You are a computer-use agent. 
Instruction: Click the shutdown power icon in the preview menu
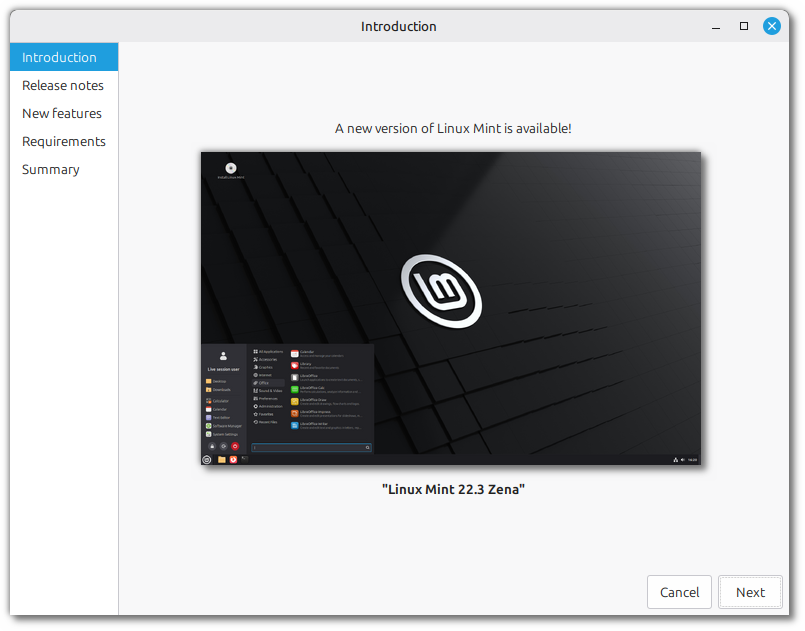(x=236, y=446)
